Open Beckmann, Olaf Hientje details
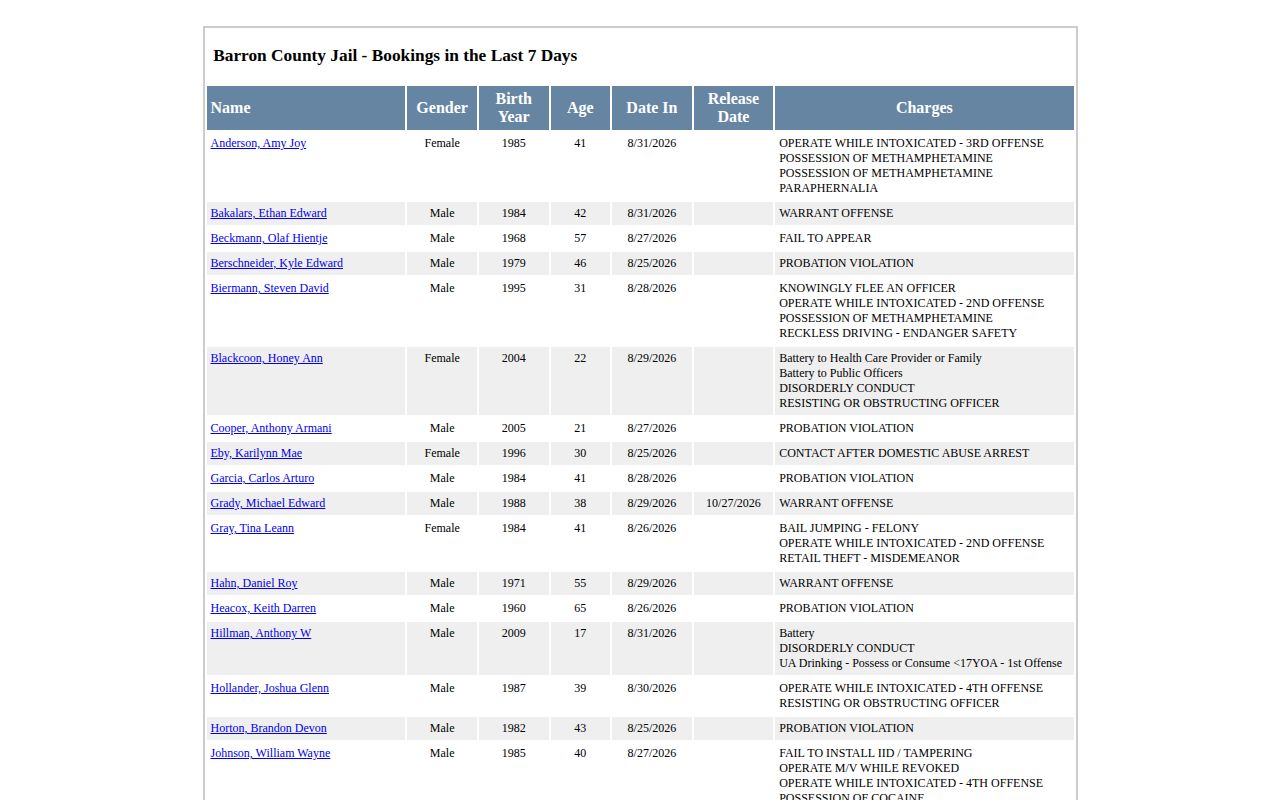Viewport: 1280px width, 800px height. click(x=269, y=238)
